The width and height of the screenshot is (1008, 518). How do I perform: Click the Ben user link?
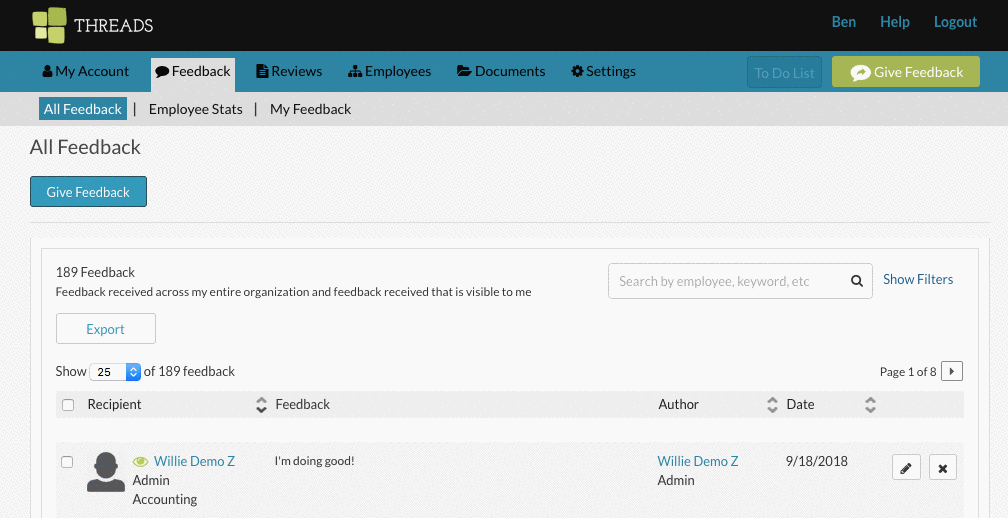[843, 22]
